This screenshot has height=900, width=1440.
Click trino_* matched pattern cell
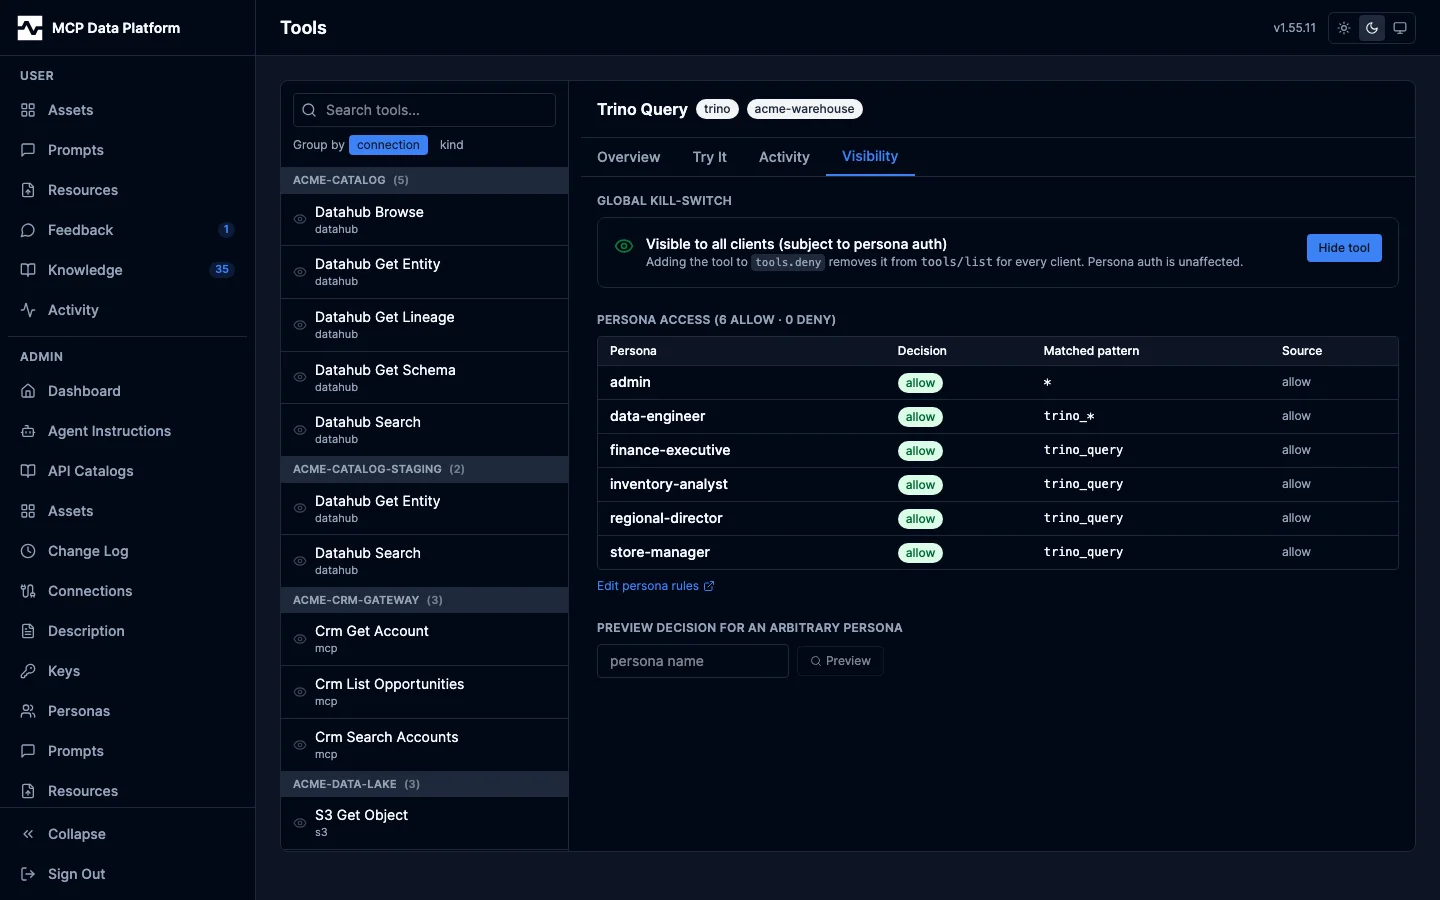[1069, 416]
